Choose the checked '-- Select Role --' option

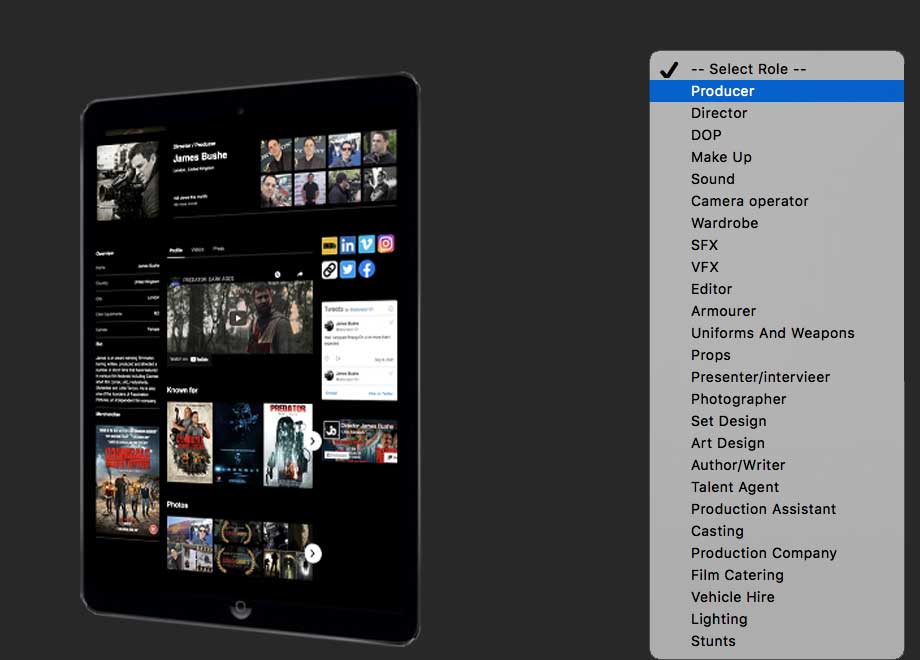coord(748,69)
